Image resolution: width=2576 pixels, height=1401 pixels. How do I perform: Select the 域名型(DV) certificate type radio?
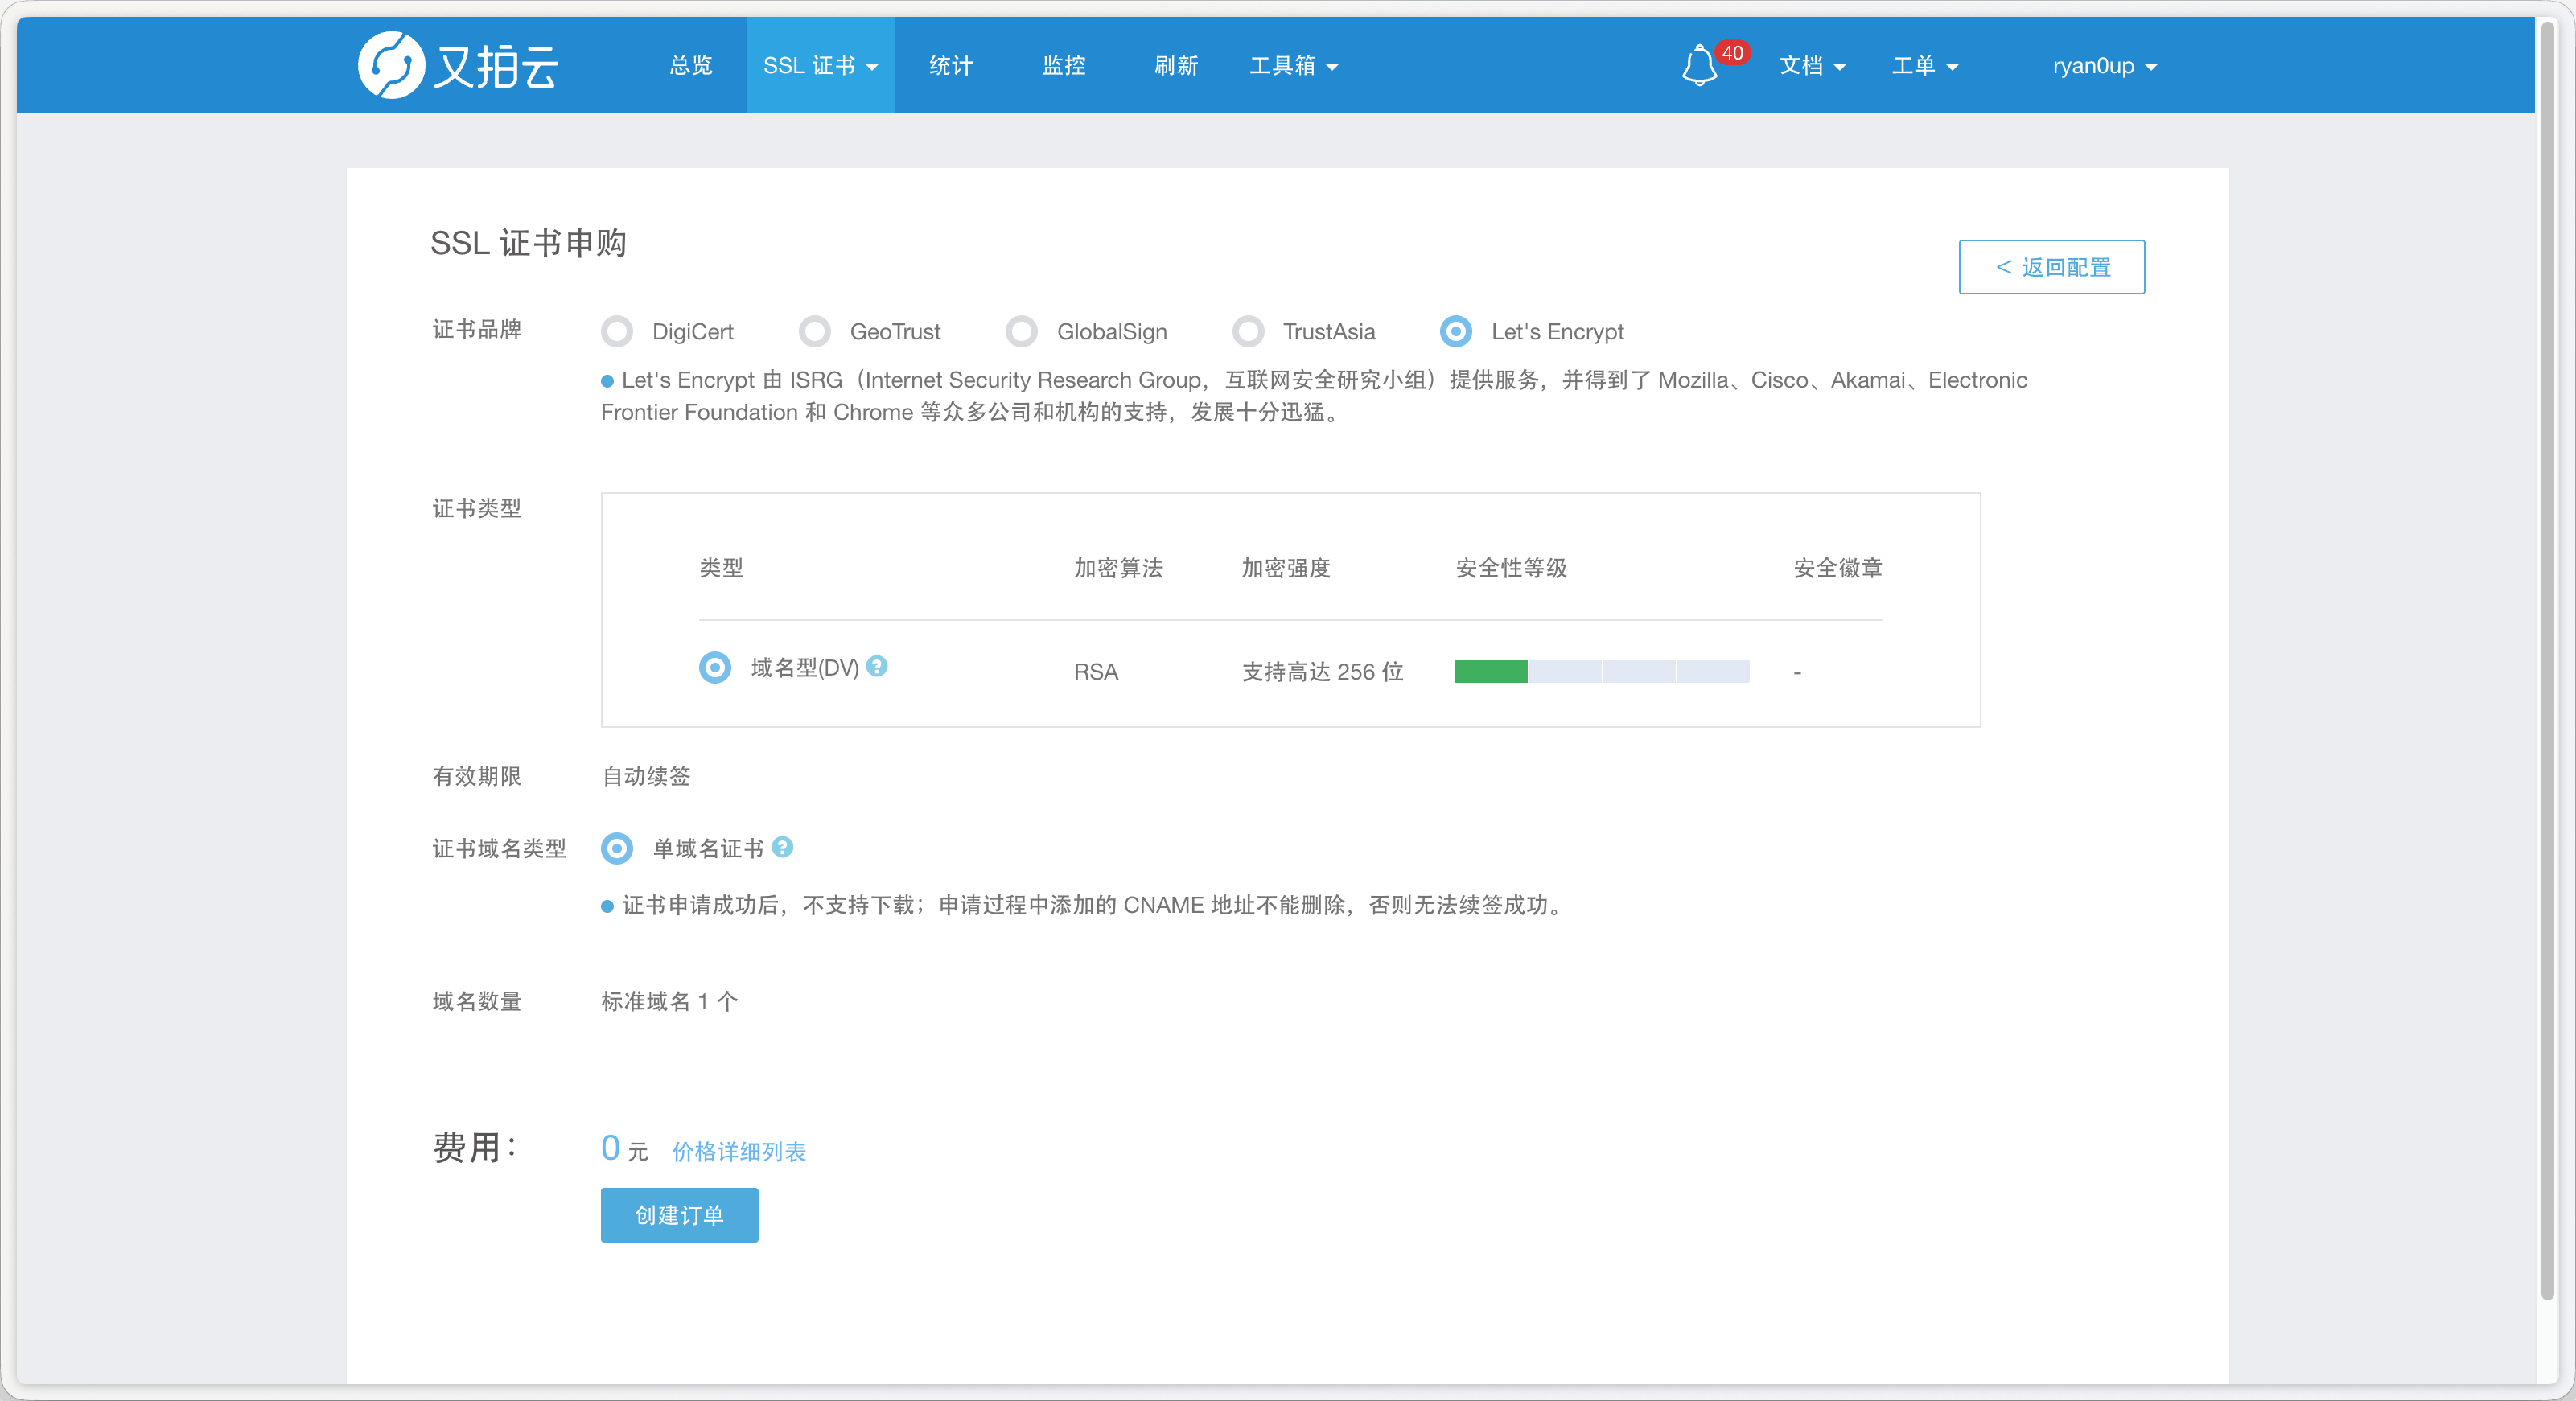[715, 667]
